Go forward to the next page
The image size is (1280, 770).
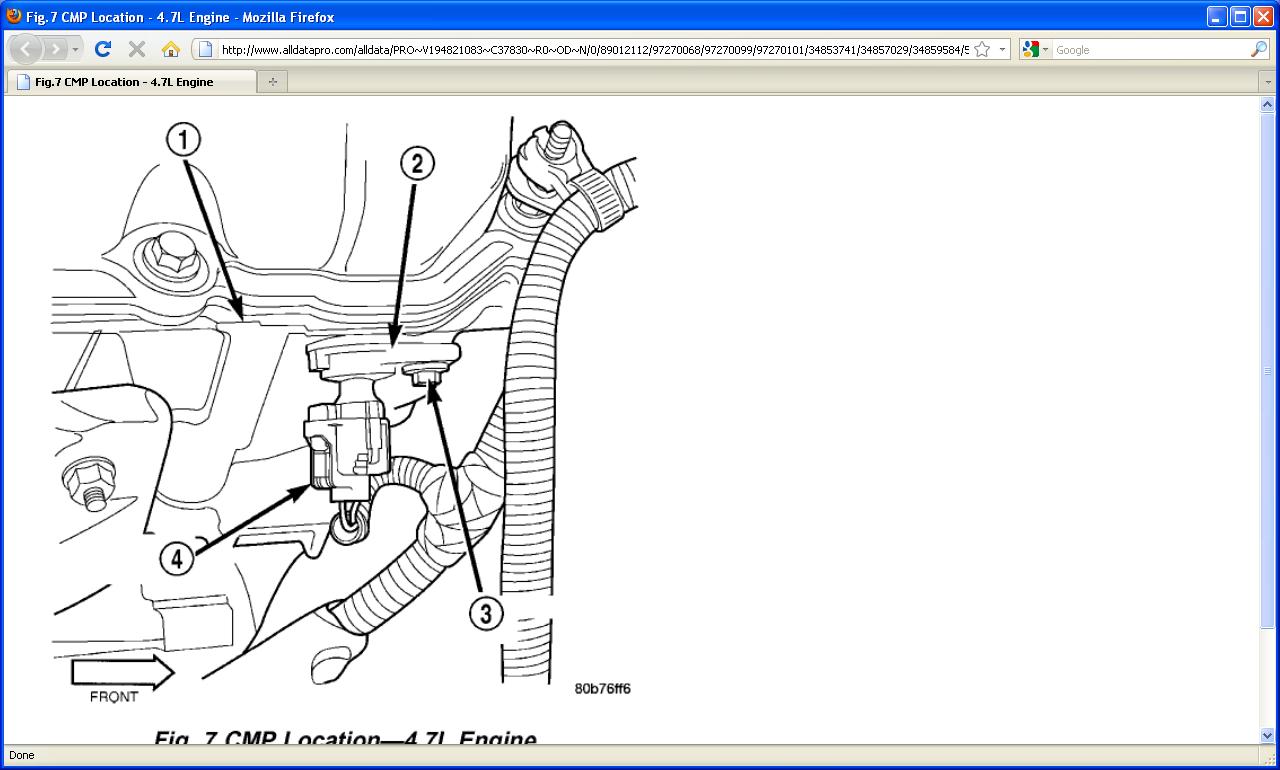55,49
